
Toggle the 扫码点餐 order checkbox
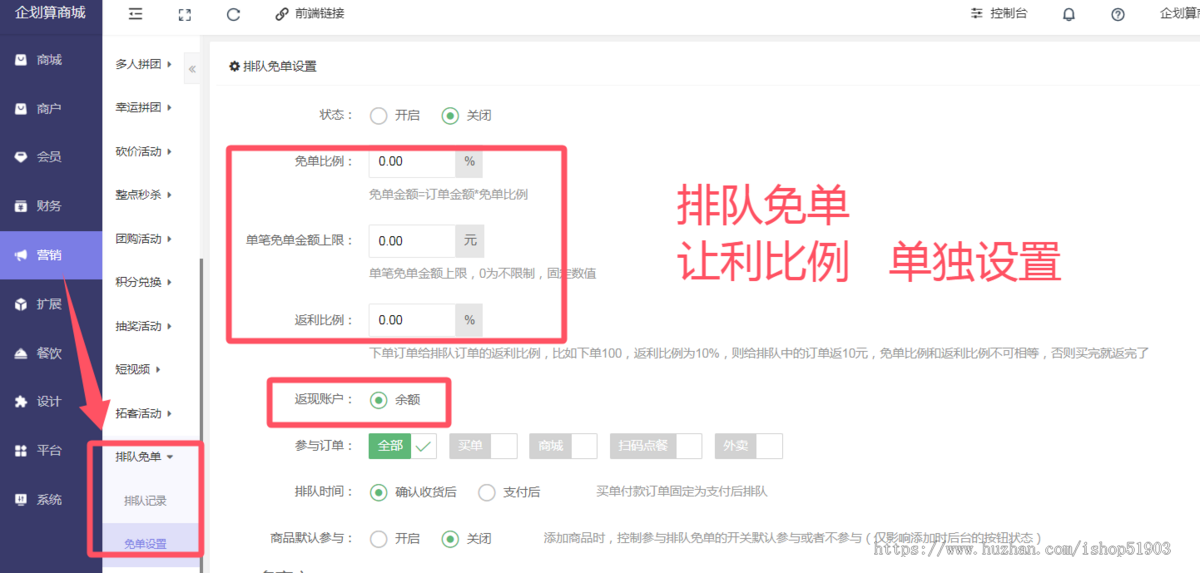click(x=656, y=446)
